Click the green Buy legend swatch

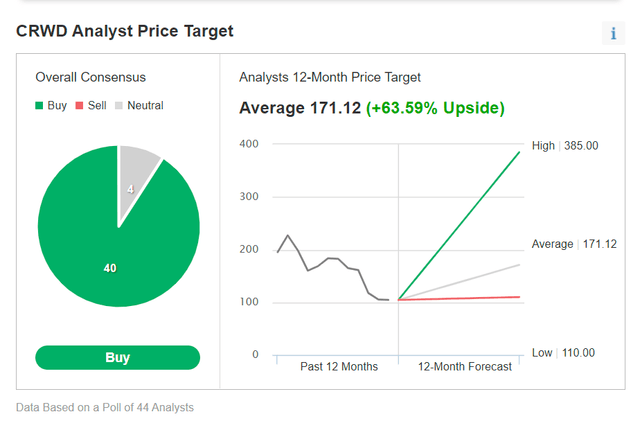[x=41, y=105]
